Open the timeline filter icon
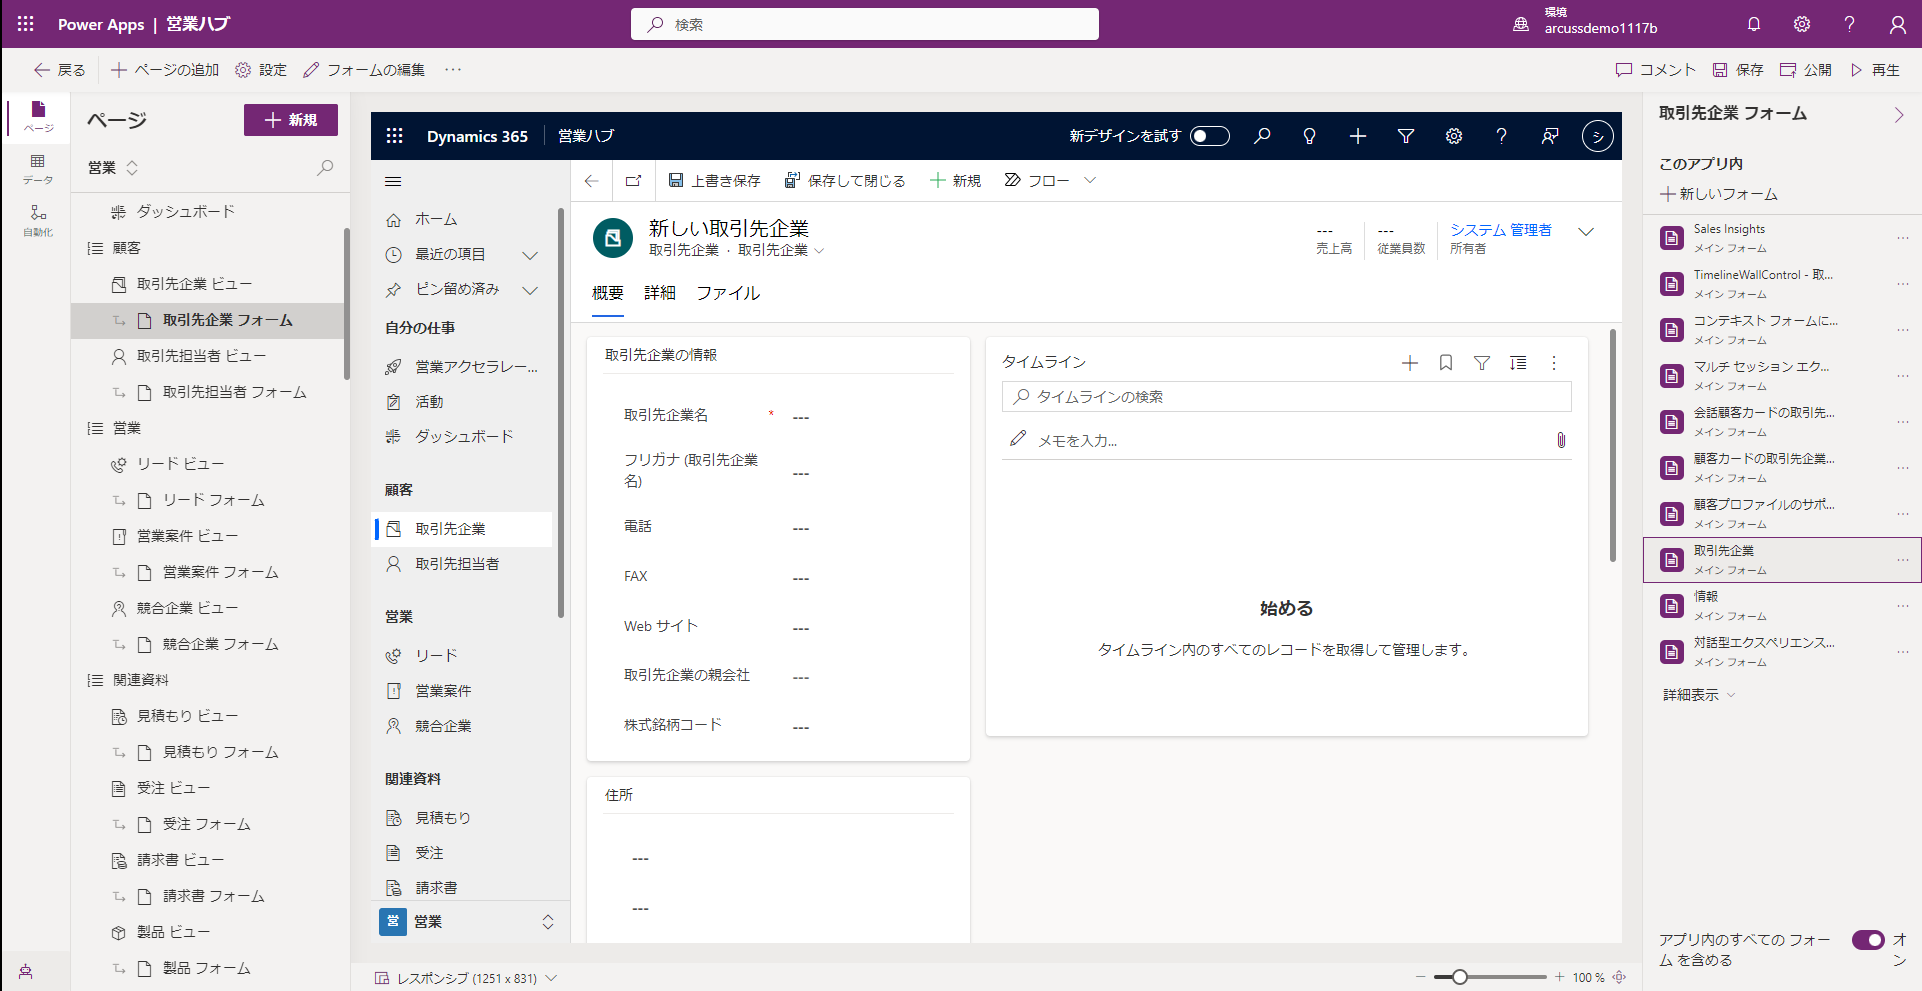Viewport: 1922px width, 991px height. pos(1482,363)
